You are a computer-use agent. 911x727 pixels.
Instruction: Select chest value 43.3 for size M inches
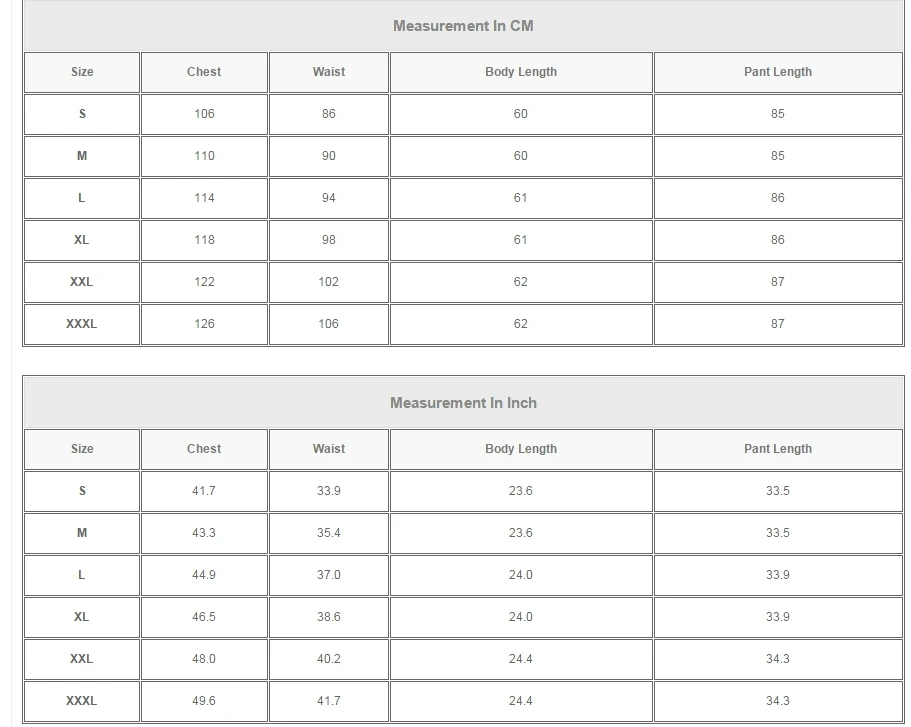(204, 533)
